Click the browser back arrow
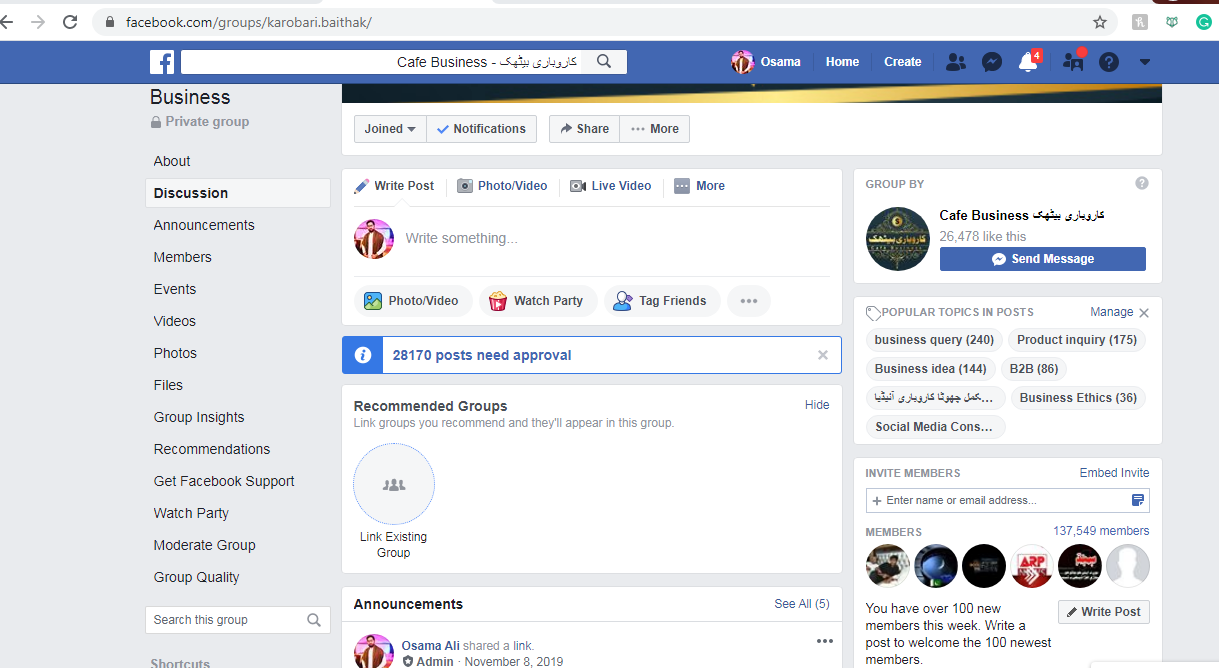Screen dimensions: 1219x668 (x=8, y=22)
